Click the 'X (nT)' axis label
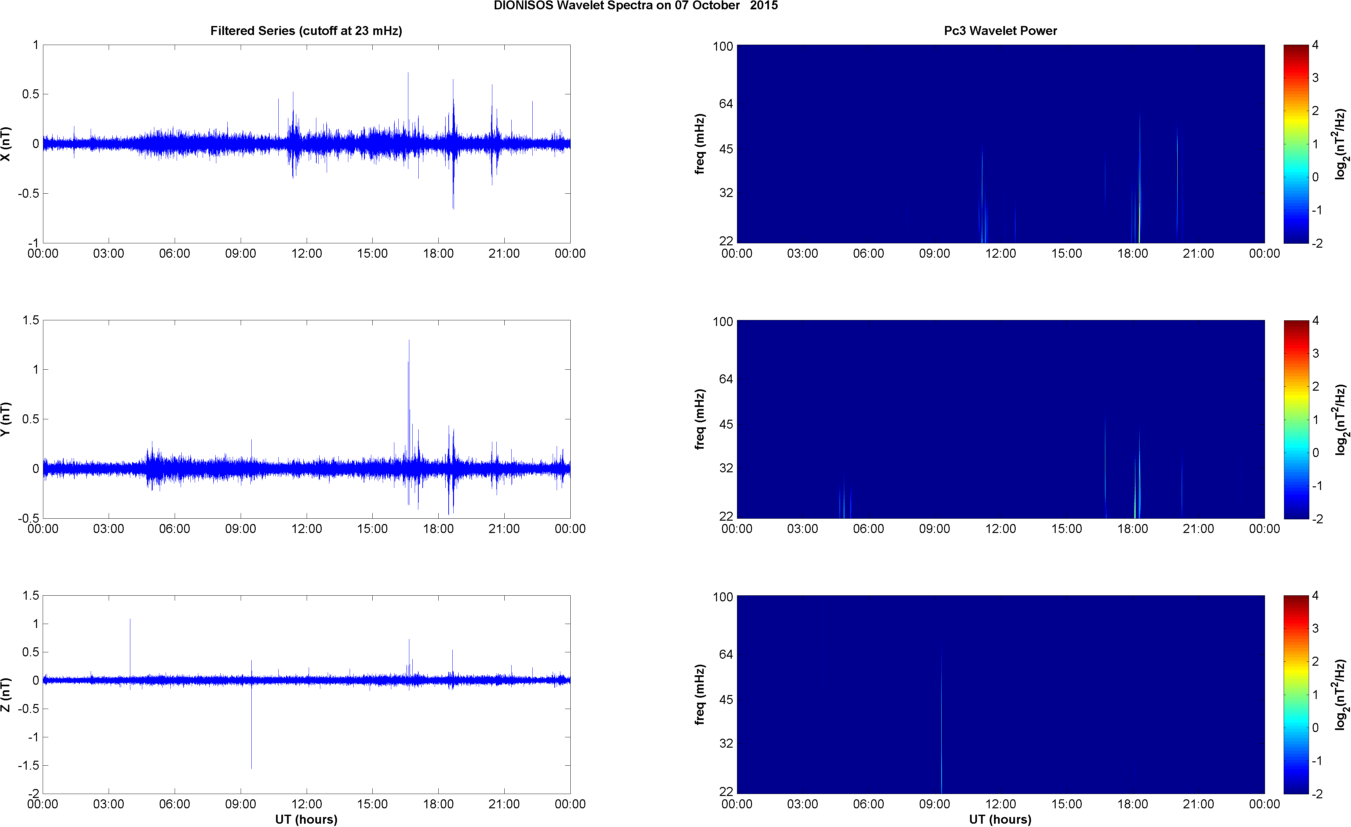The width and height of the screenshot is (1351, 827). click(x=7, y=143)
